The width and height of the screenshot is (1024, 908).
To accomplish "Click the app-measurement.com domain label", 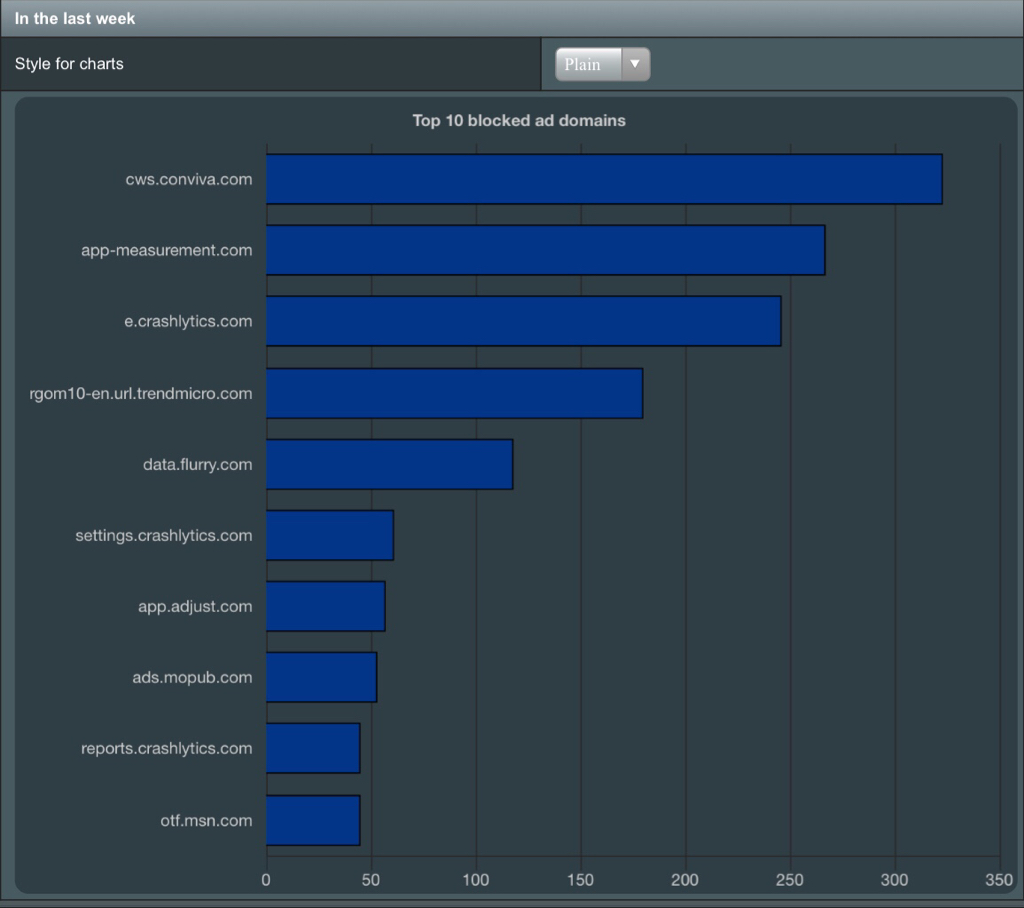I will (167, 251).
